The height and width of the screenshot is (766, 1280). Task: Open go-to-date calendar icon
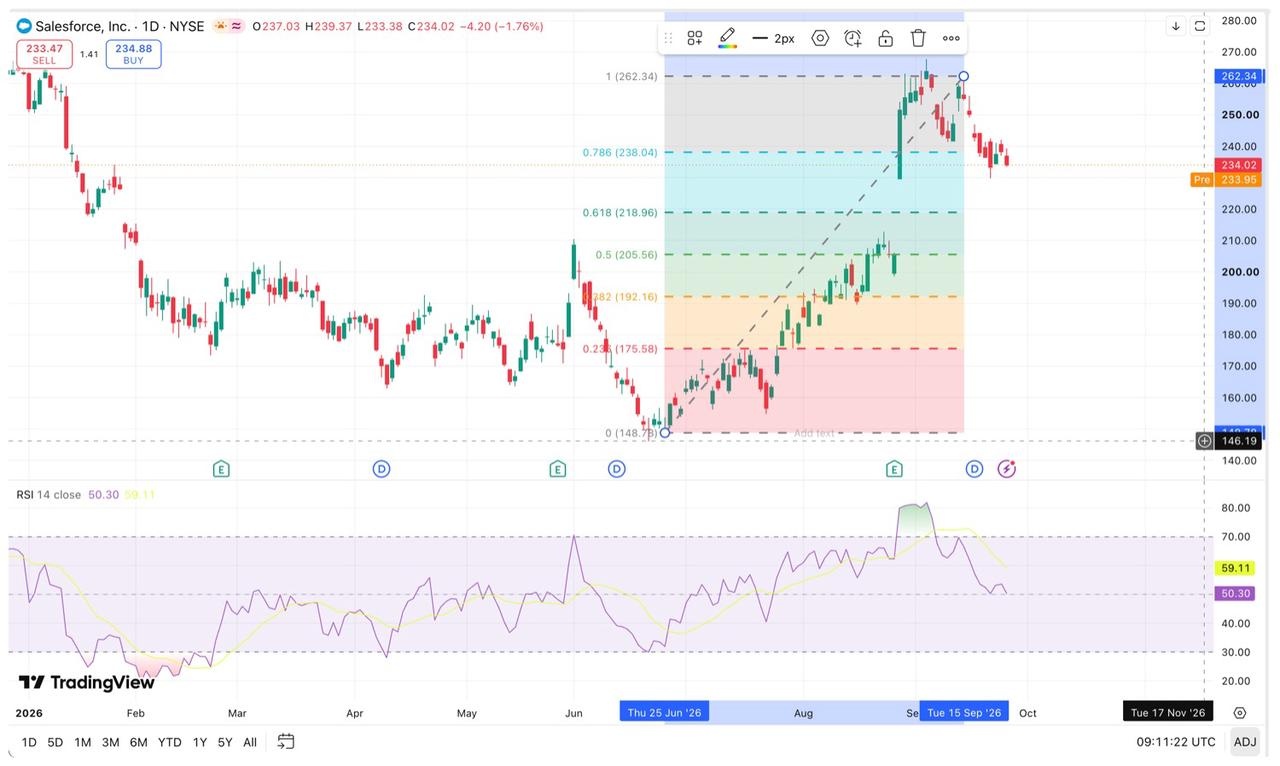286,742
